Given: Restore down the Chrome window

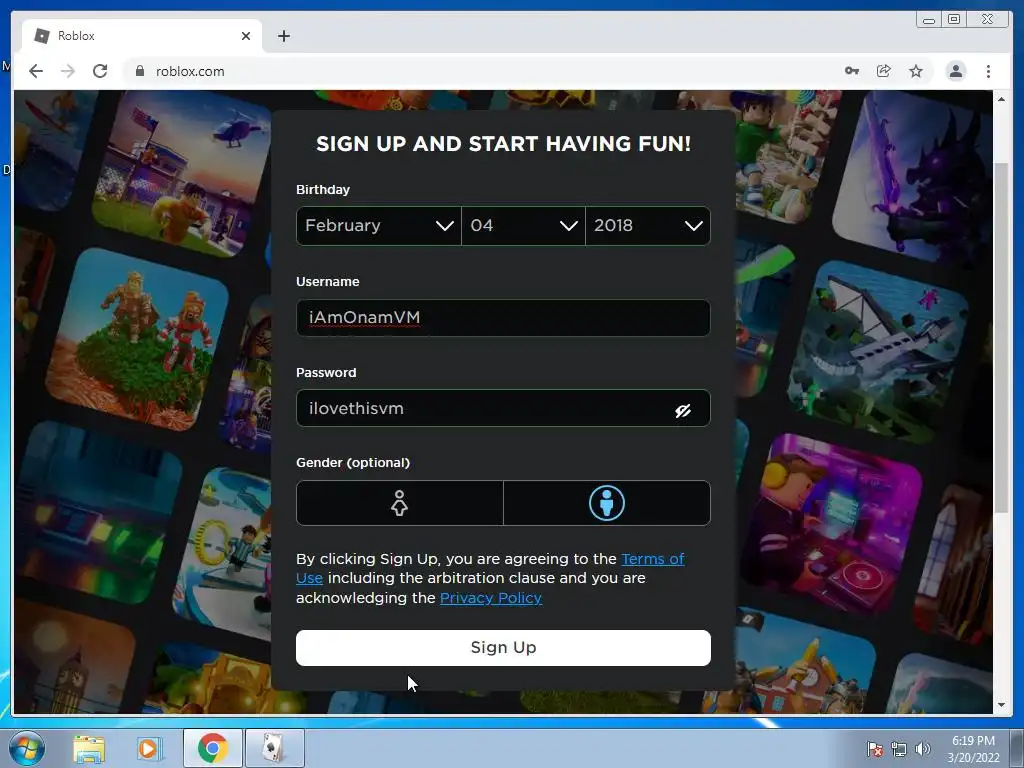Looking at the screenshot, I should pyautogui.click(x=954, y=20).
